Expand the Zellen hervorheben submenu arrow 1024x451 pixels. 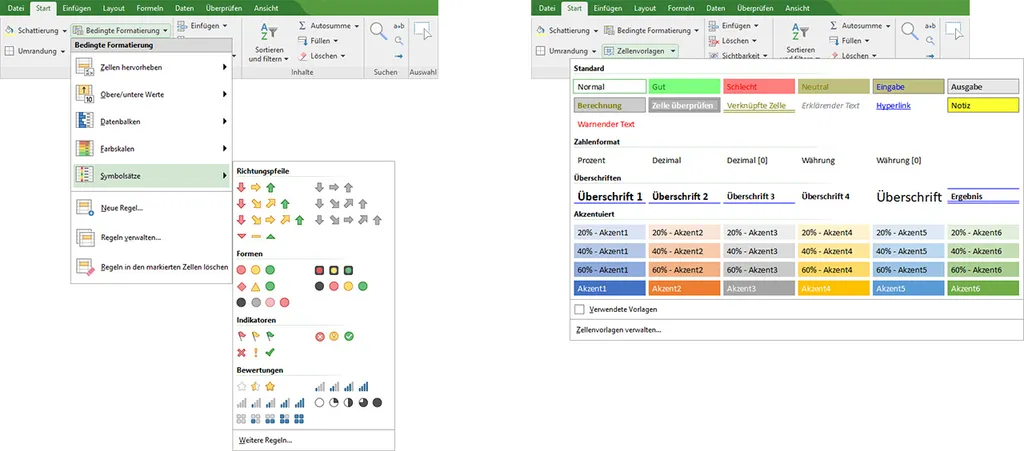pyautogui.click(x=225, y=67)
